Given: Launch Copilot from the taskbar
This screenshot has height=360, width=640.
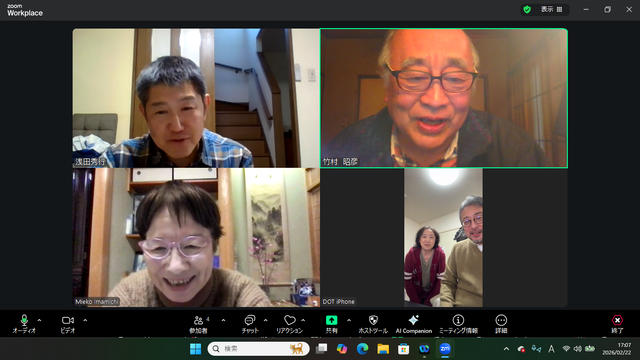Looking at the screenshot, I should (x=342, y=349).
